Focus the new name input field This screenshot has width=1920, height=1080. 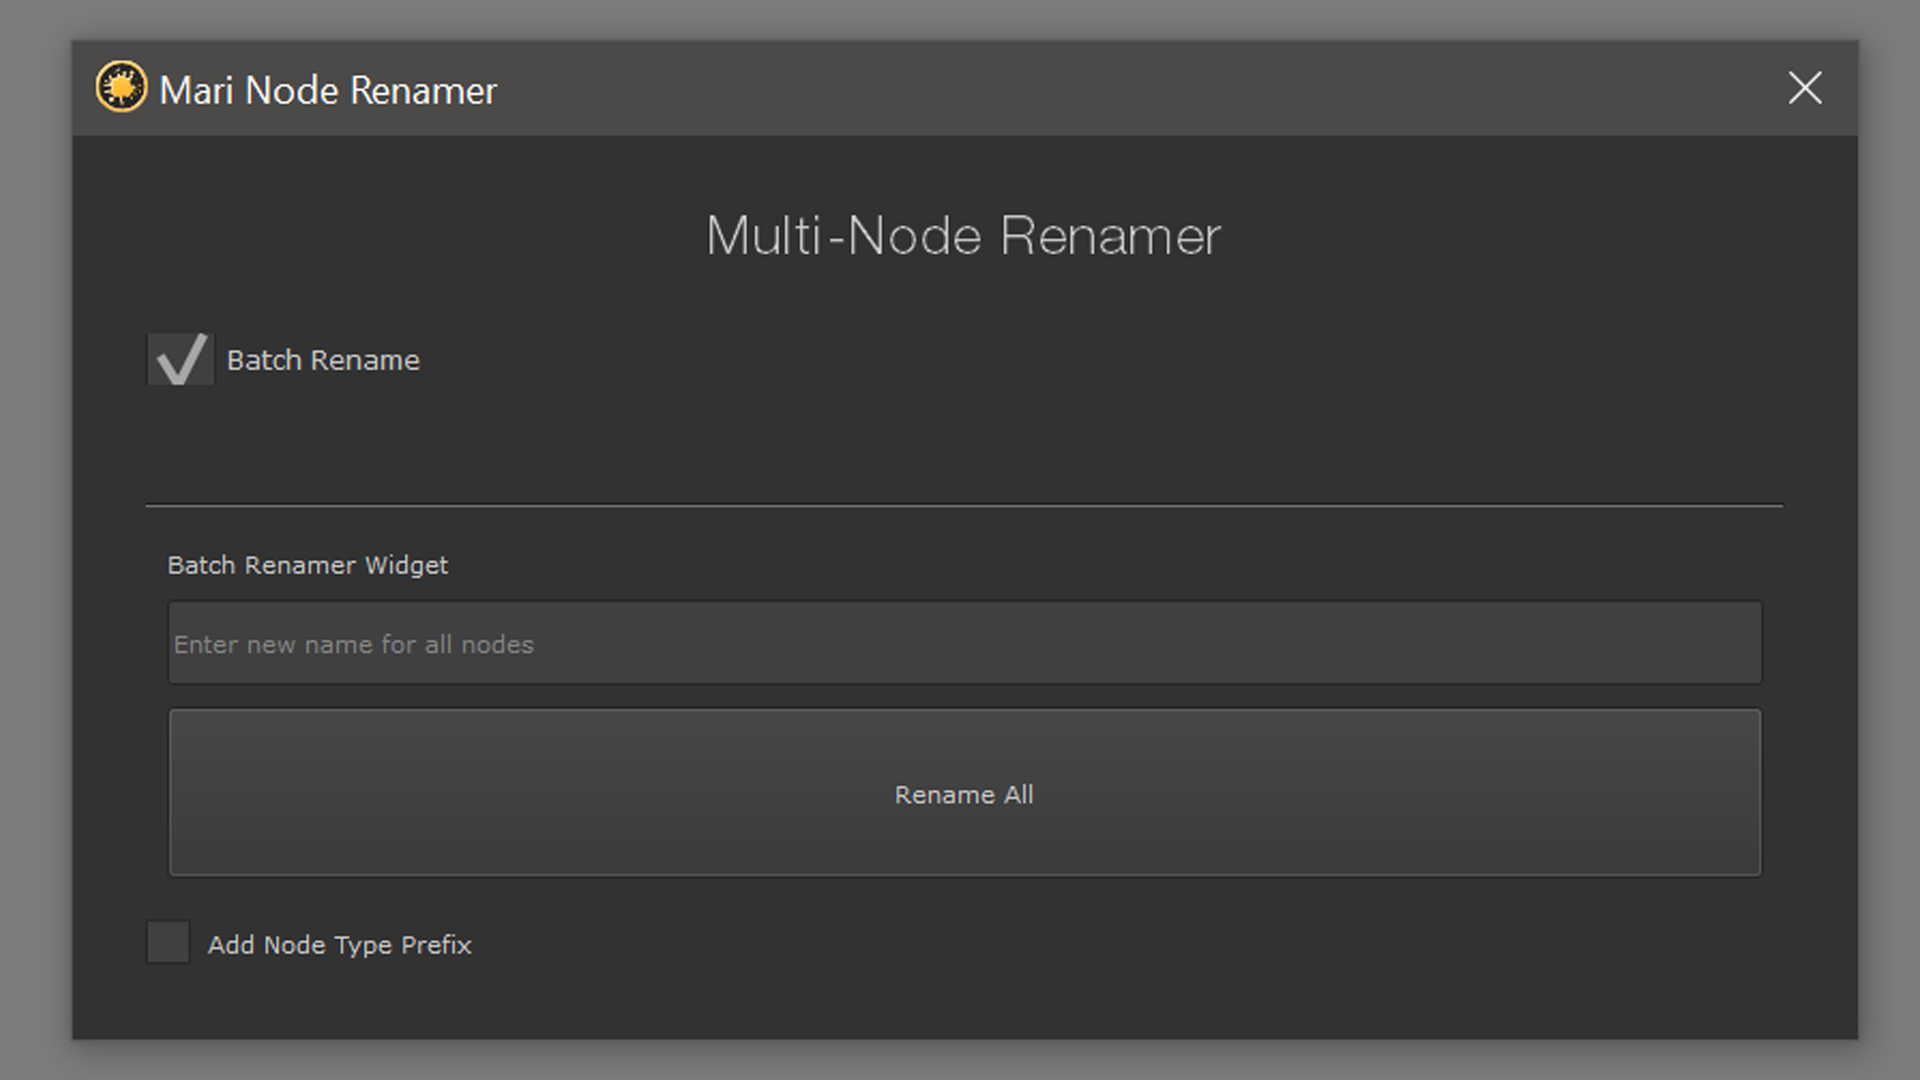click(964, 643)
